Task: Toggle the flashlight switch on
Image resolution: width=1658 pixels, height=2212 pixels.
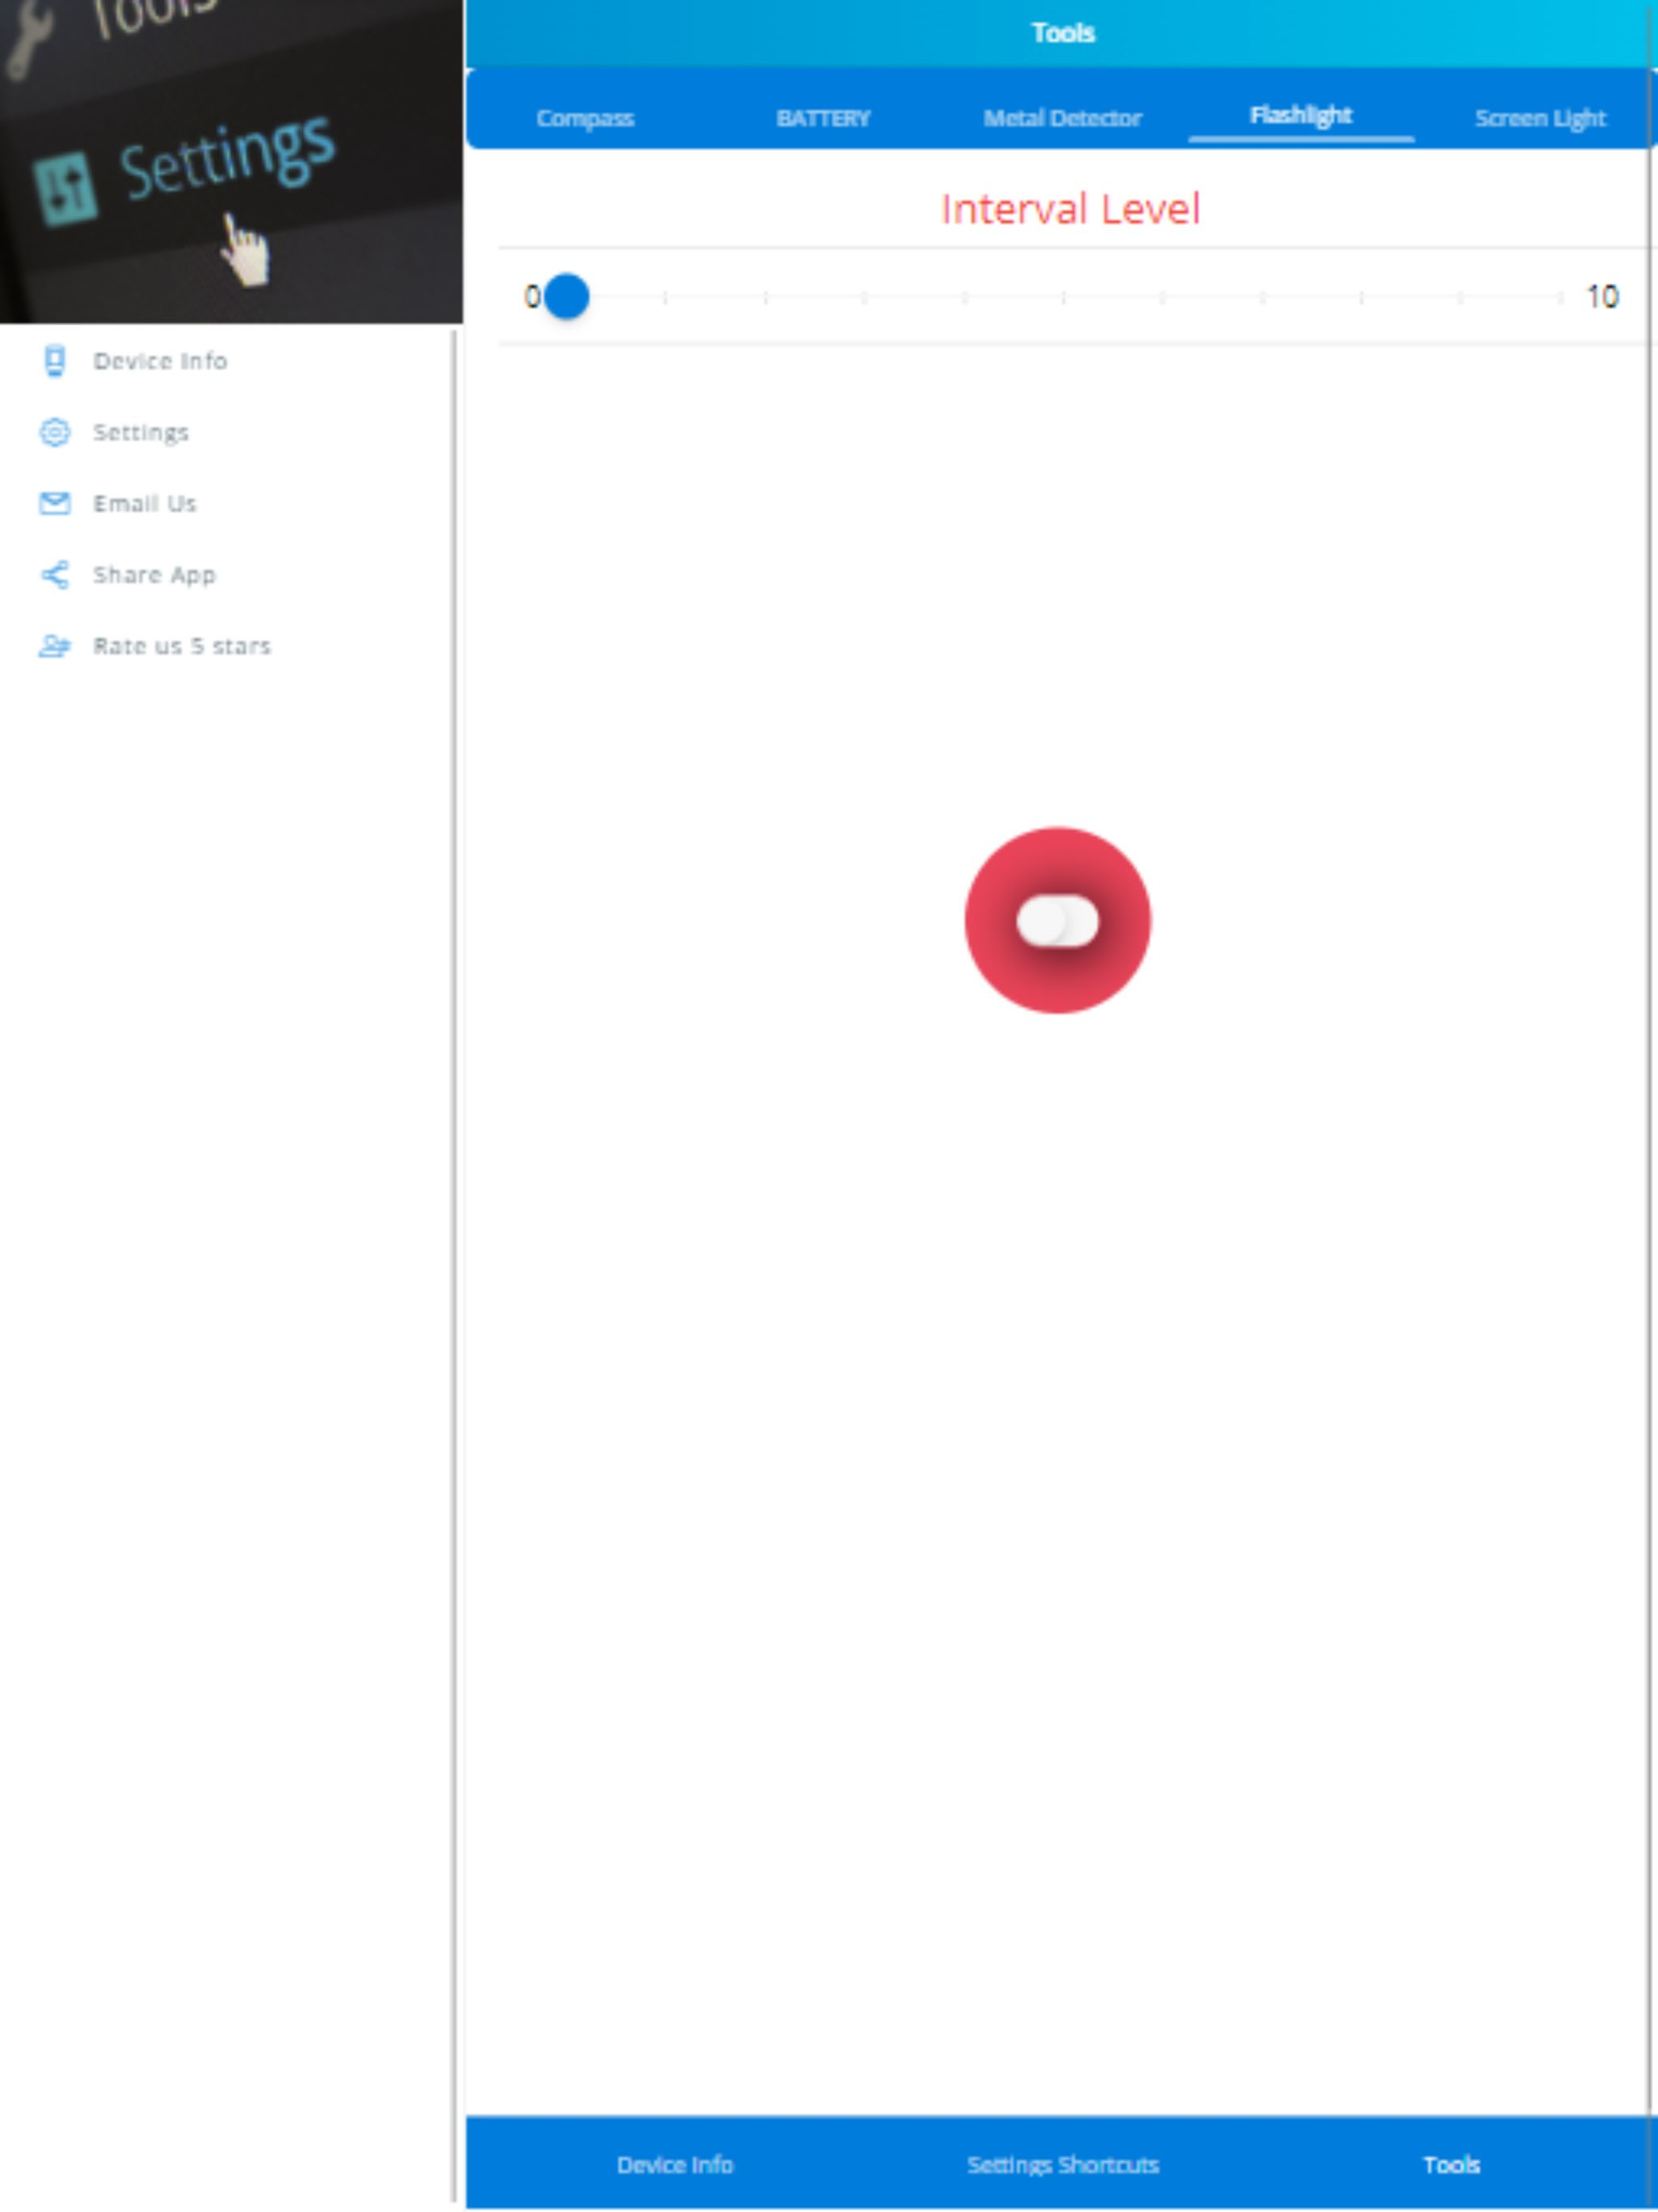Action: click(1057, 921)
